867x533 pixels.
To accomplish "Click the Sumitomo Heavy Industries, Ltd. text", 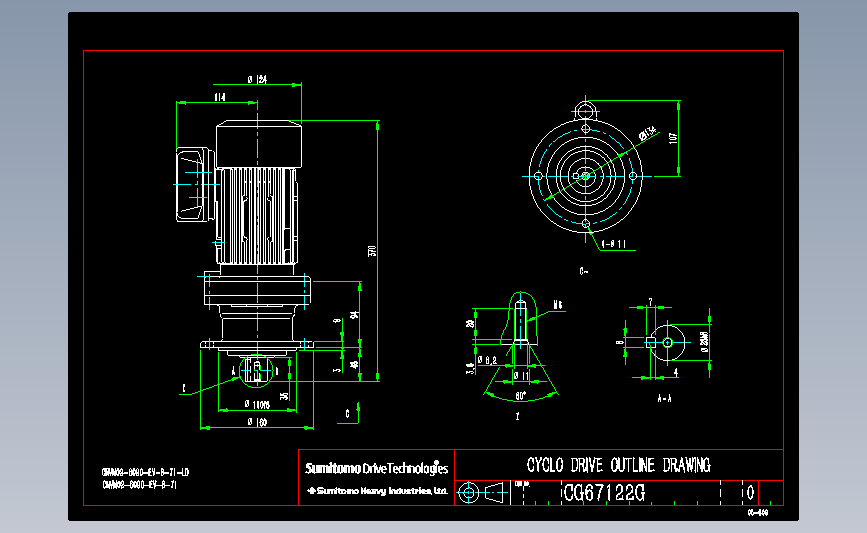I will 377,490.
